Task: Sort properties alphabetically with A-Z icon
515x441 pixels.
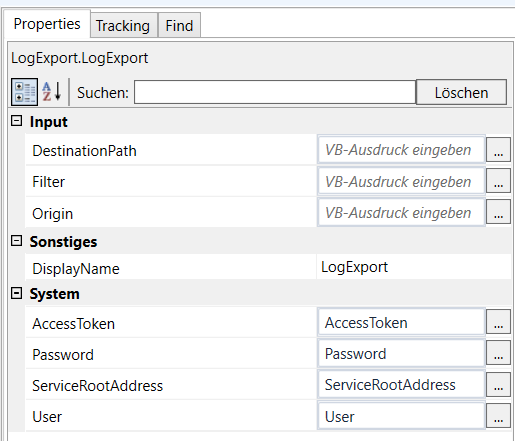Action: (x=52, y=92)
